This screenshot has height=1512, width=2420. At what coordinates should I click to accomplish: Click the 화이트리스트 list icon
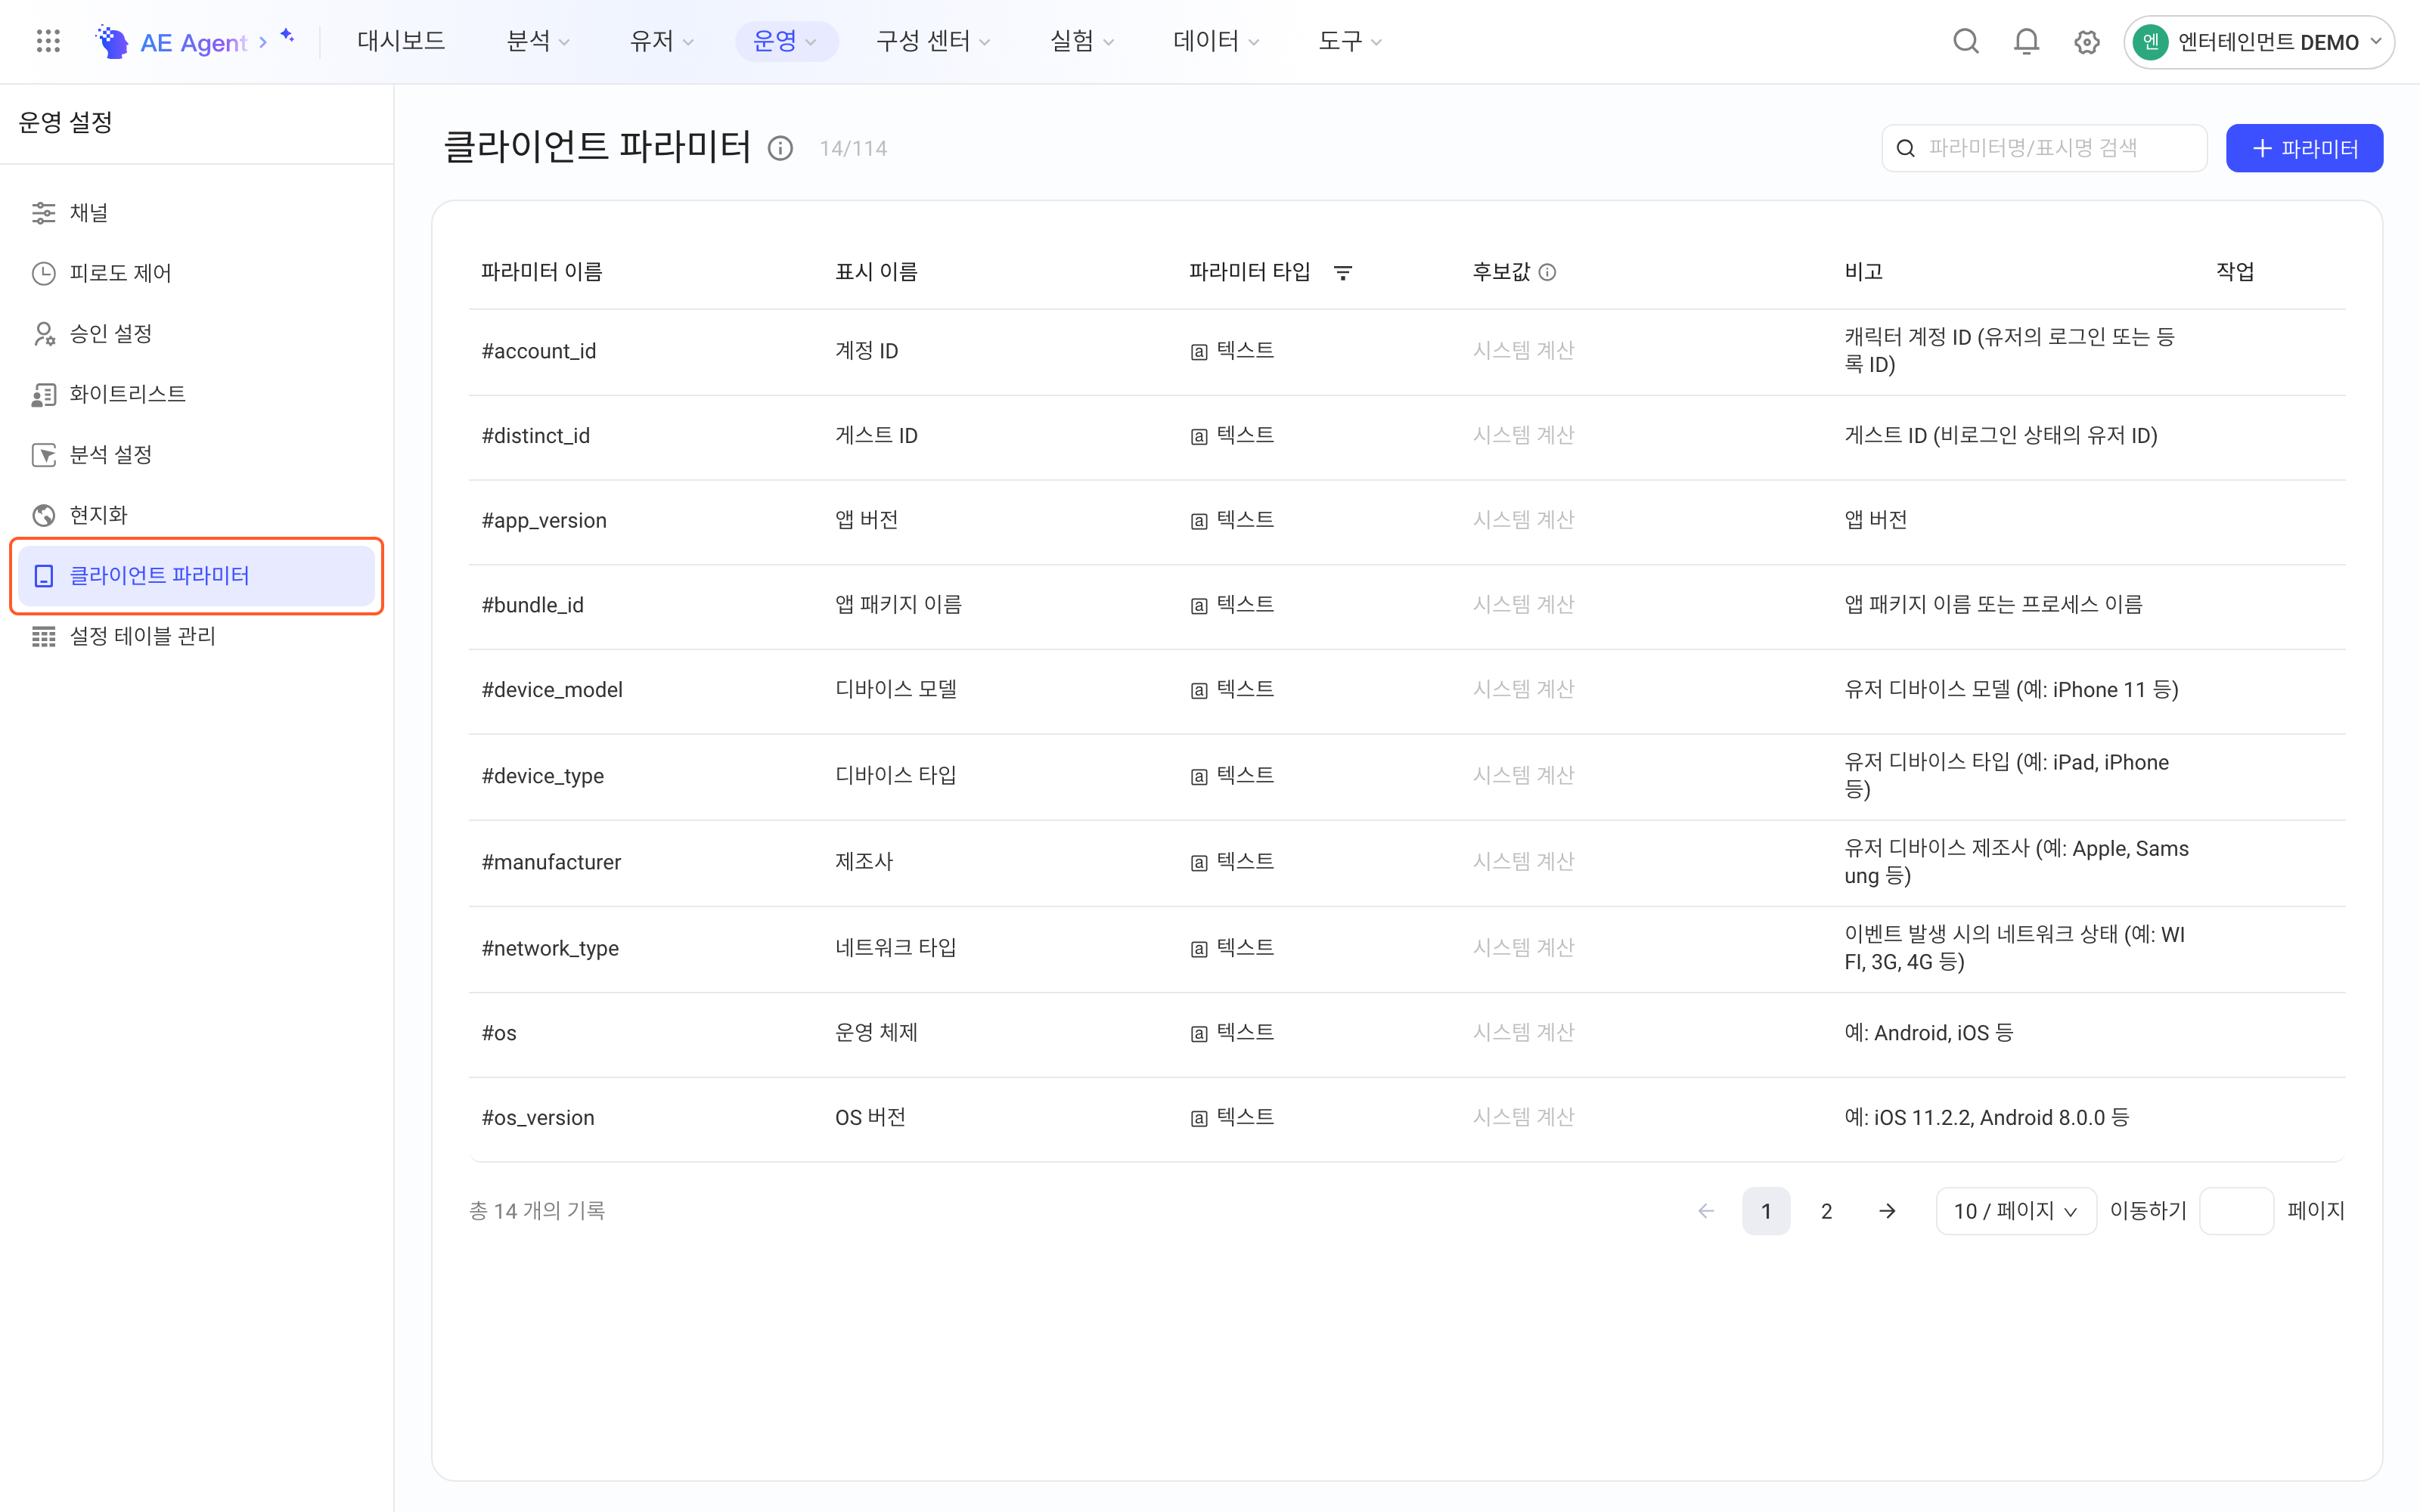(x=43, y=394)
